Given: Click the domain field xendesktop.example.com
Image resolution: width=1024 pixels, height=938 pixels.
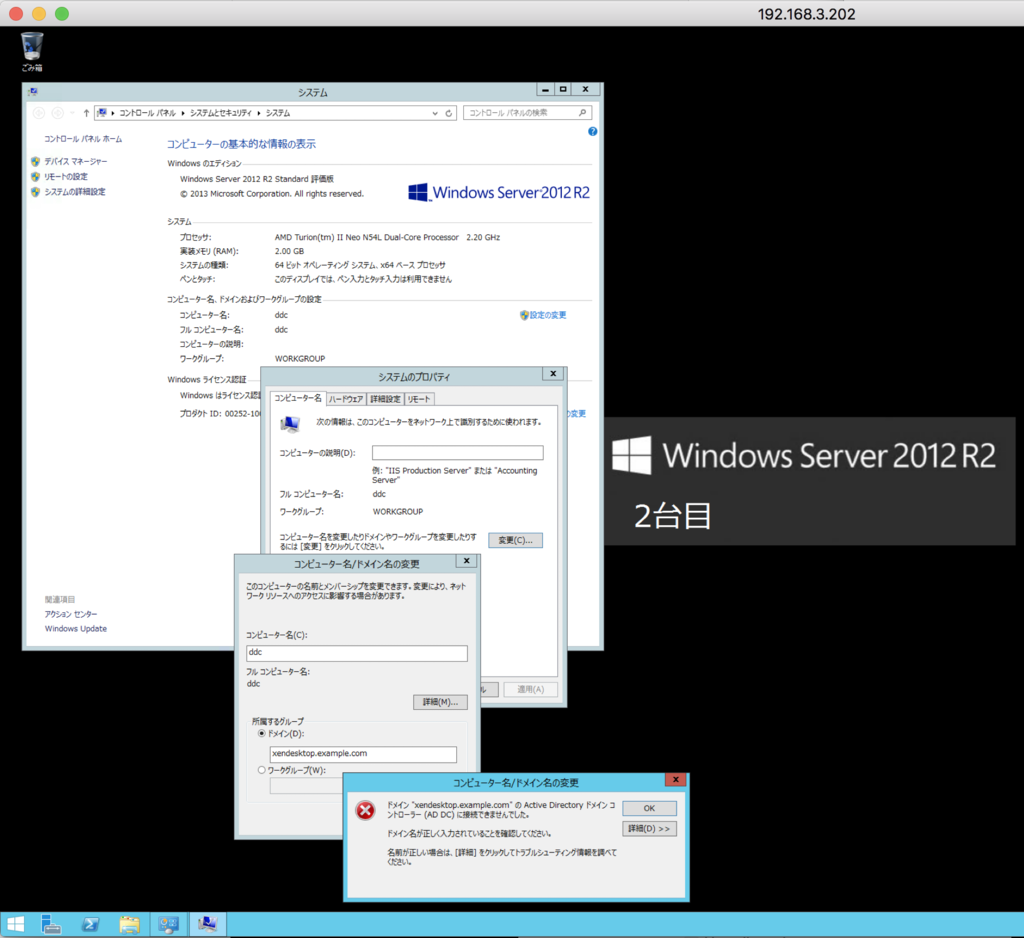Looking at the screenshot, I should [363, 754].
